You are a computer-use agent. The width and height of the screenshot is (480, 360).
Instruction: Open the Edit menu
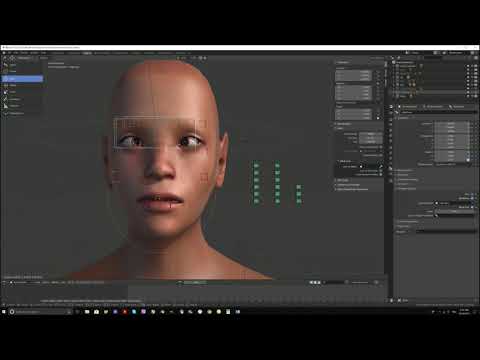16,53
